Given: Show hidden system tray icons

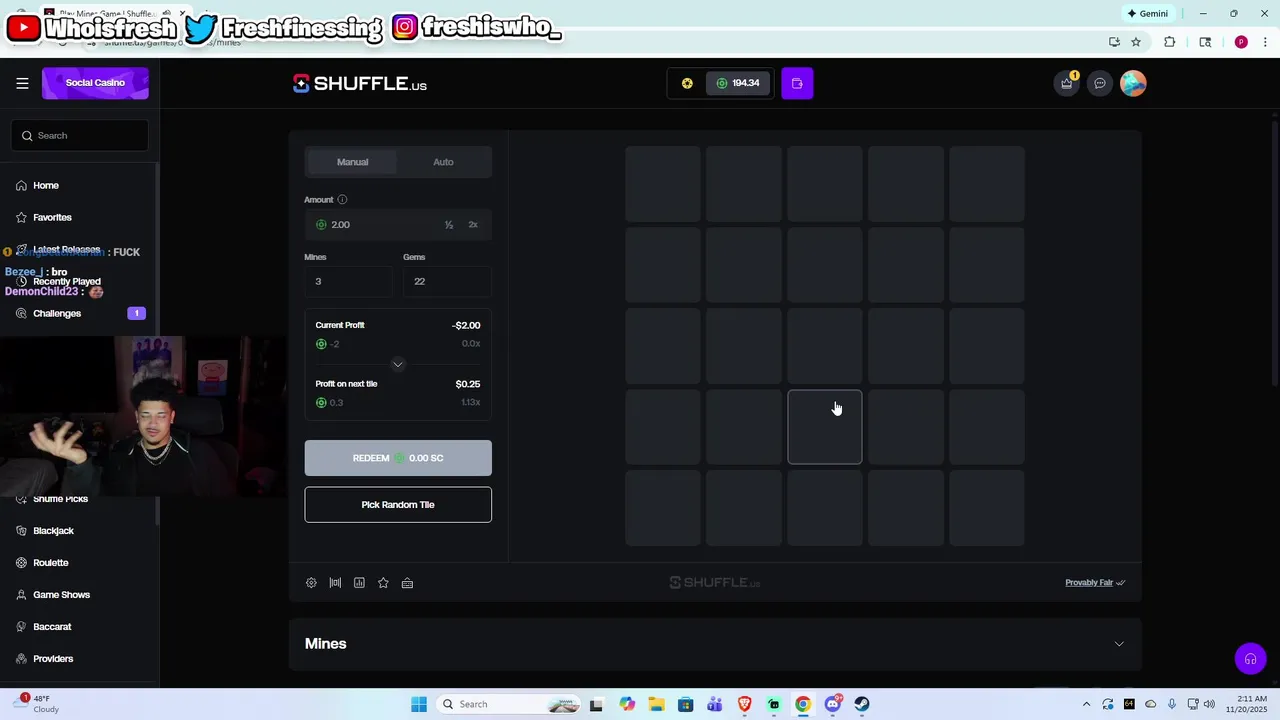Looking at the screenshot, I should coord(1086,704).
